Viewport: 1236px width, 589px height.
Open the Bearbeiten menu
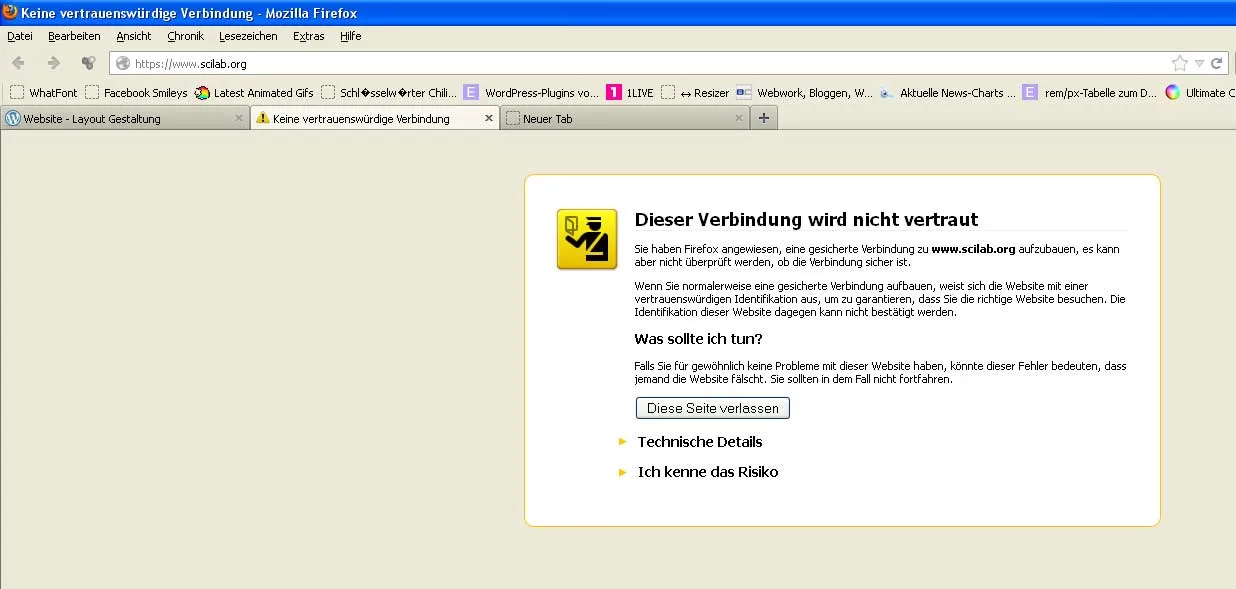(x=74, y=36)
